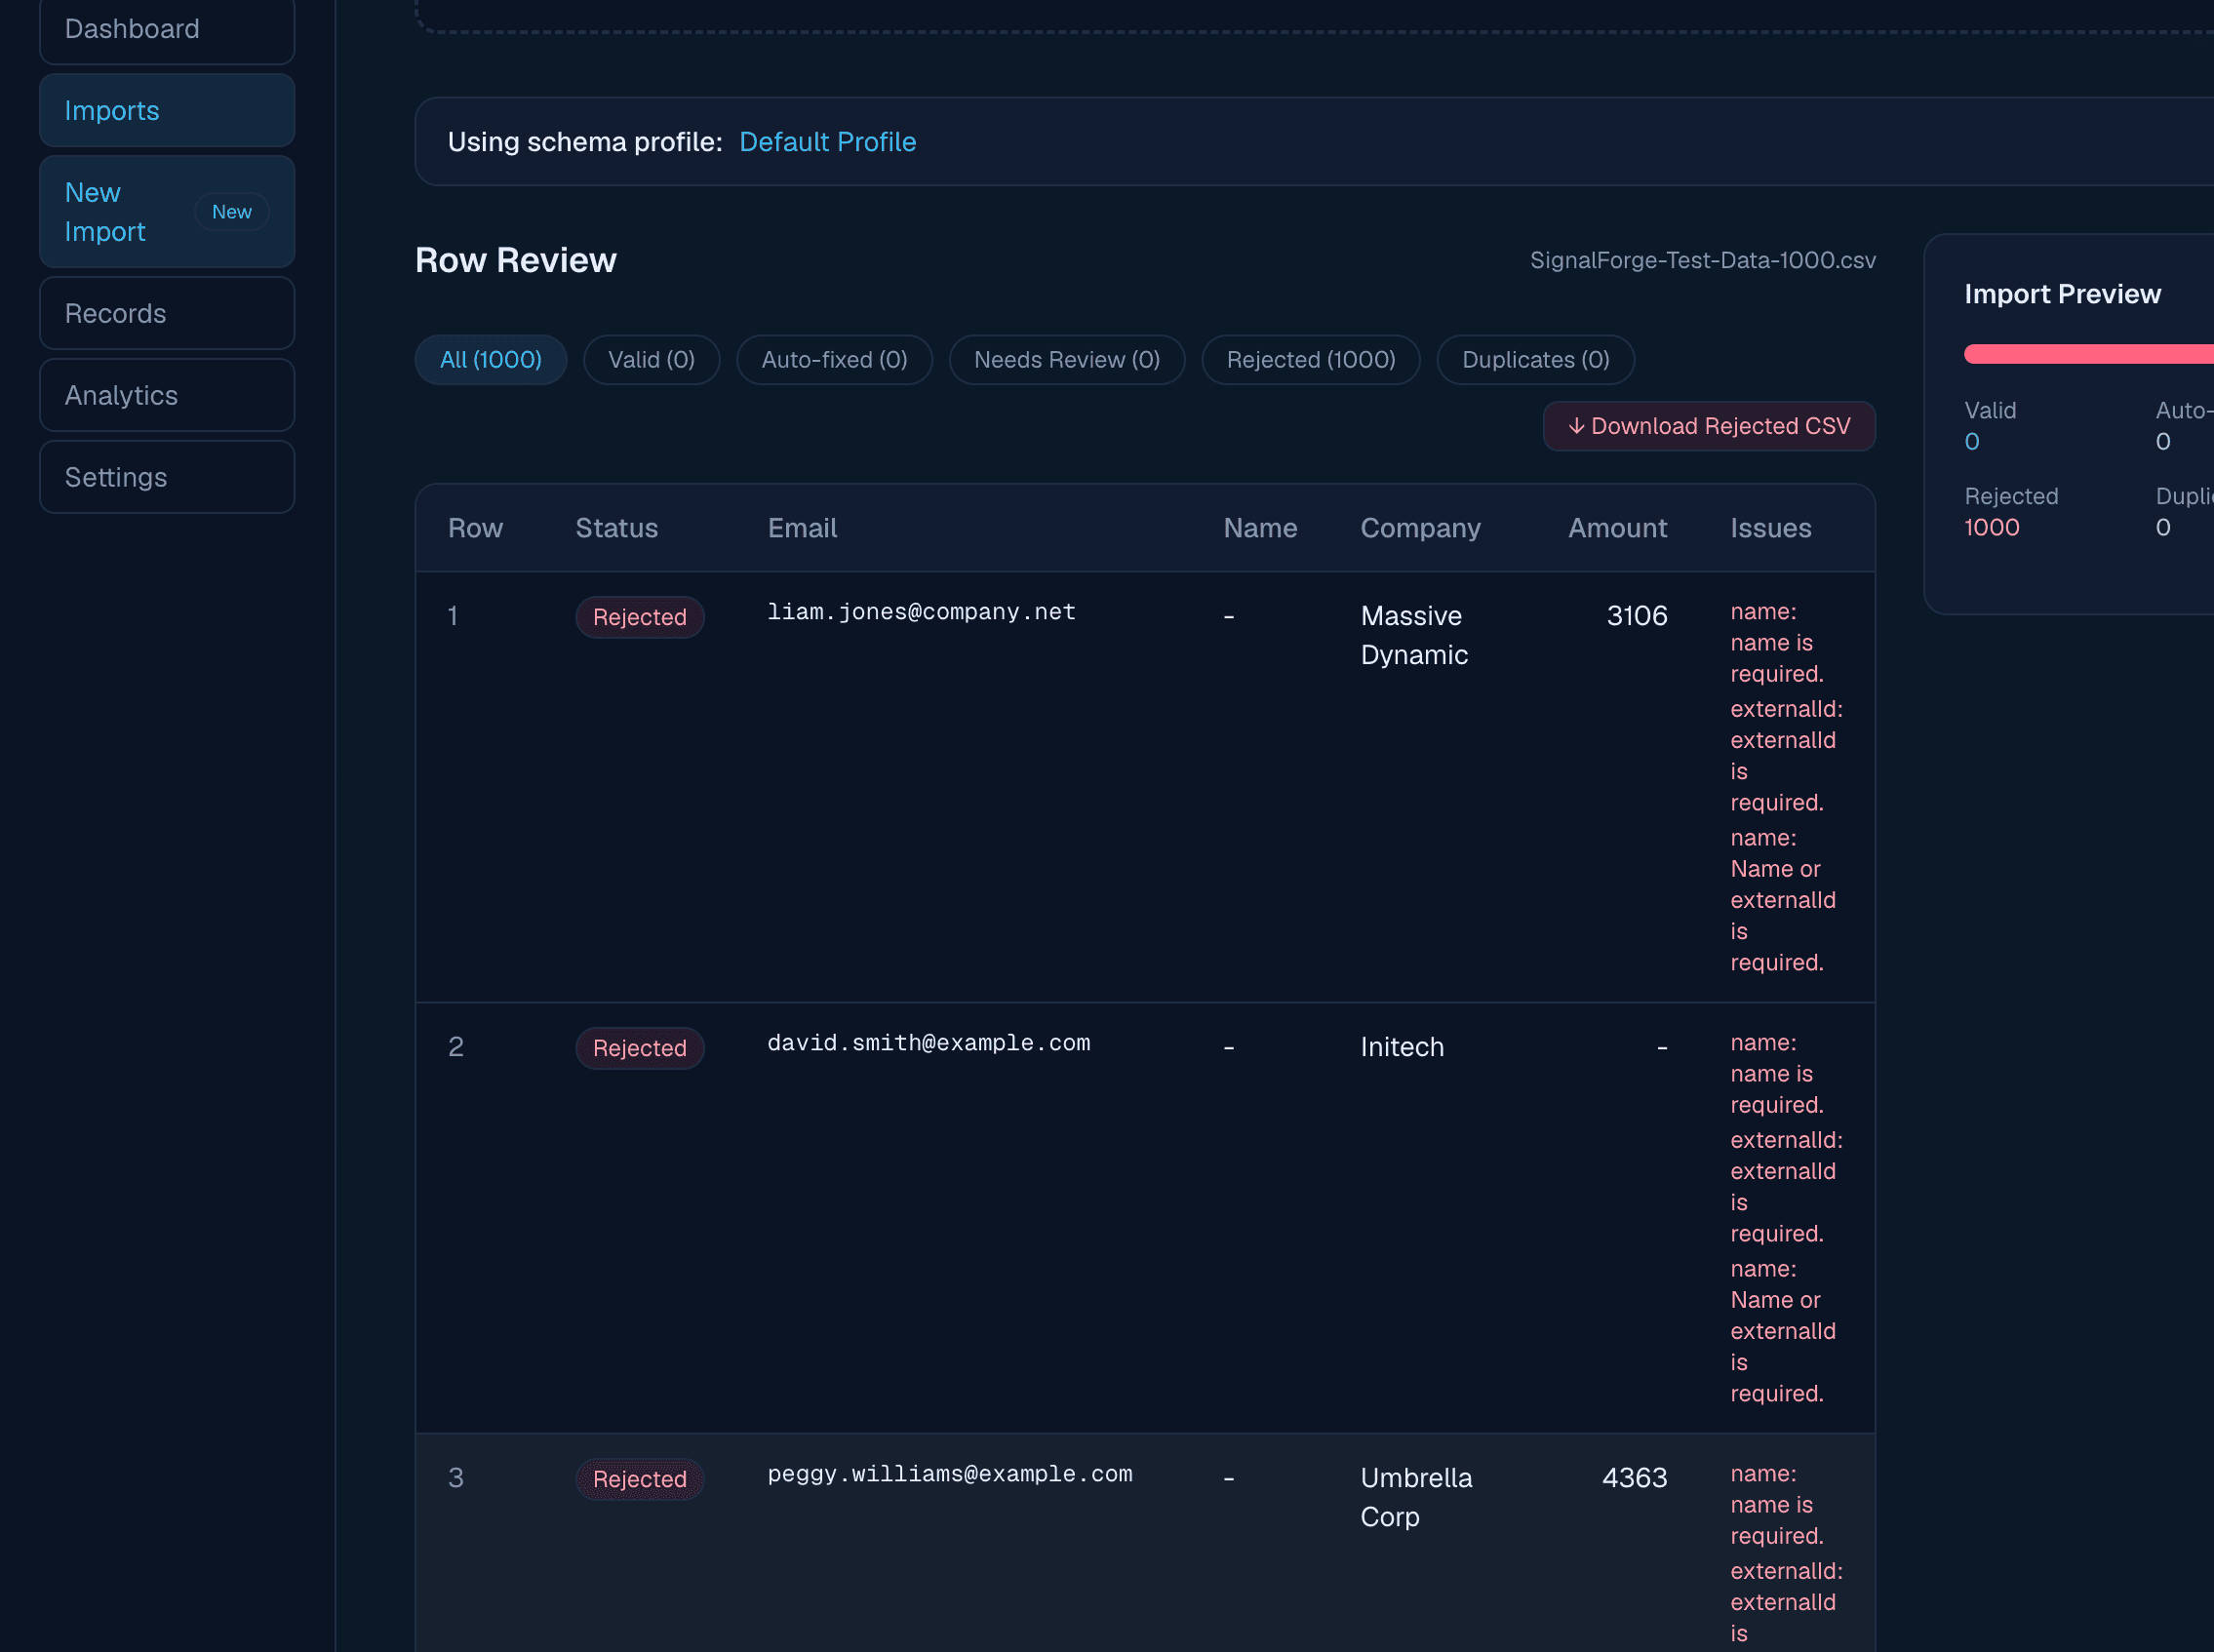Screen dimensions: 2214x1652
Task: Click Rejected badge in row 2
Action: pos(640,1049)
